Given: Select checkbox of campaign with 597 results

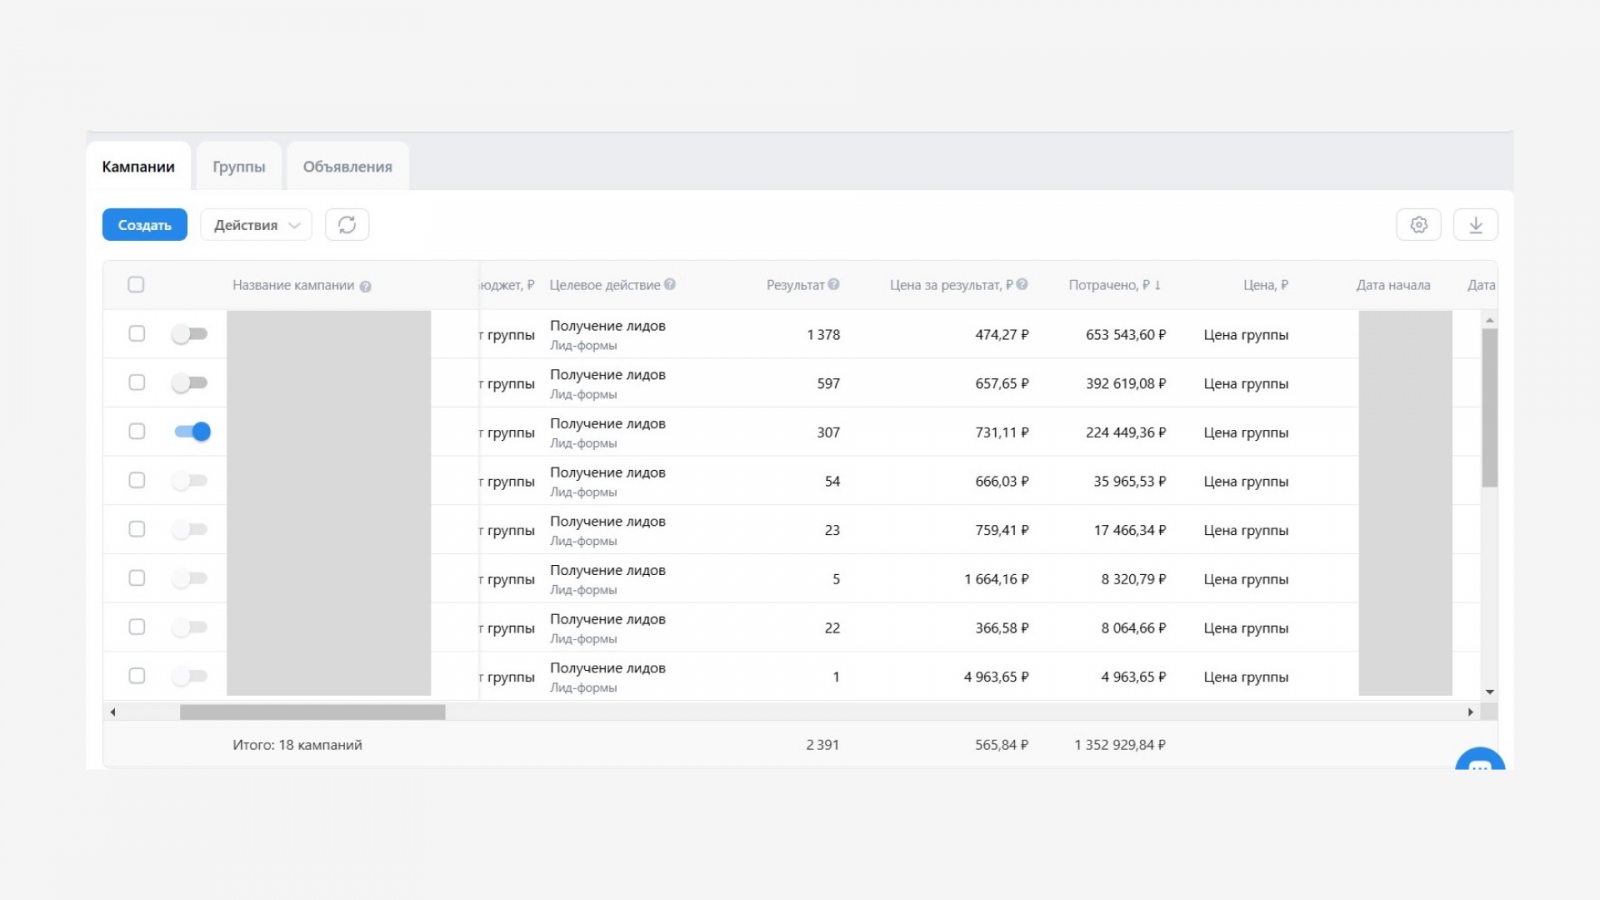Looking at the screenshot, I should tap(137, 383).
